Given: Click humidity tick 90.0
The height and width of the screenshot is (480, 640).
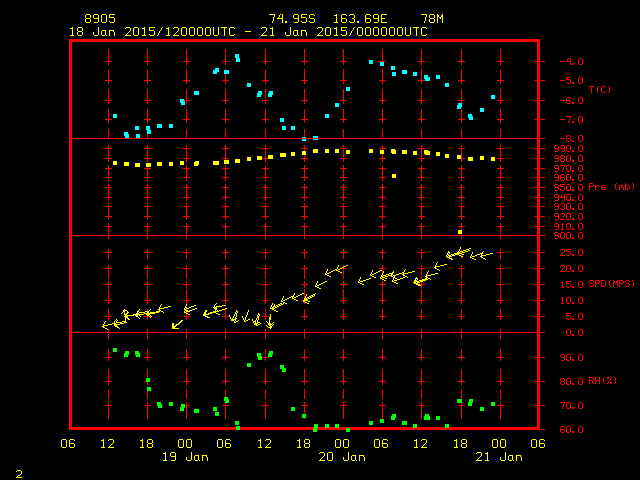Looking at the screenshot, I should pyautogui.click(x=571, y=358).
